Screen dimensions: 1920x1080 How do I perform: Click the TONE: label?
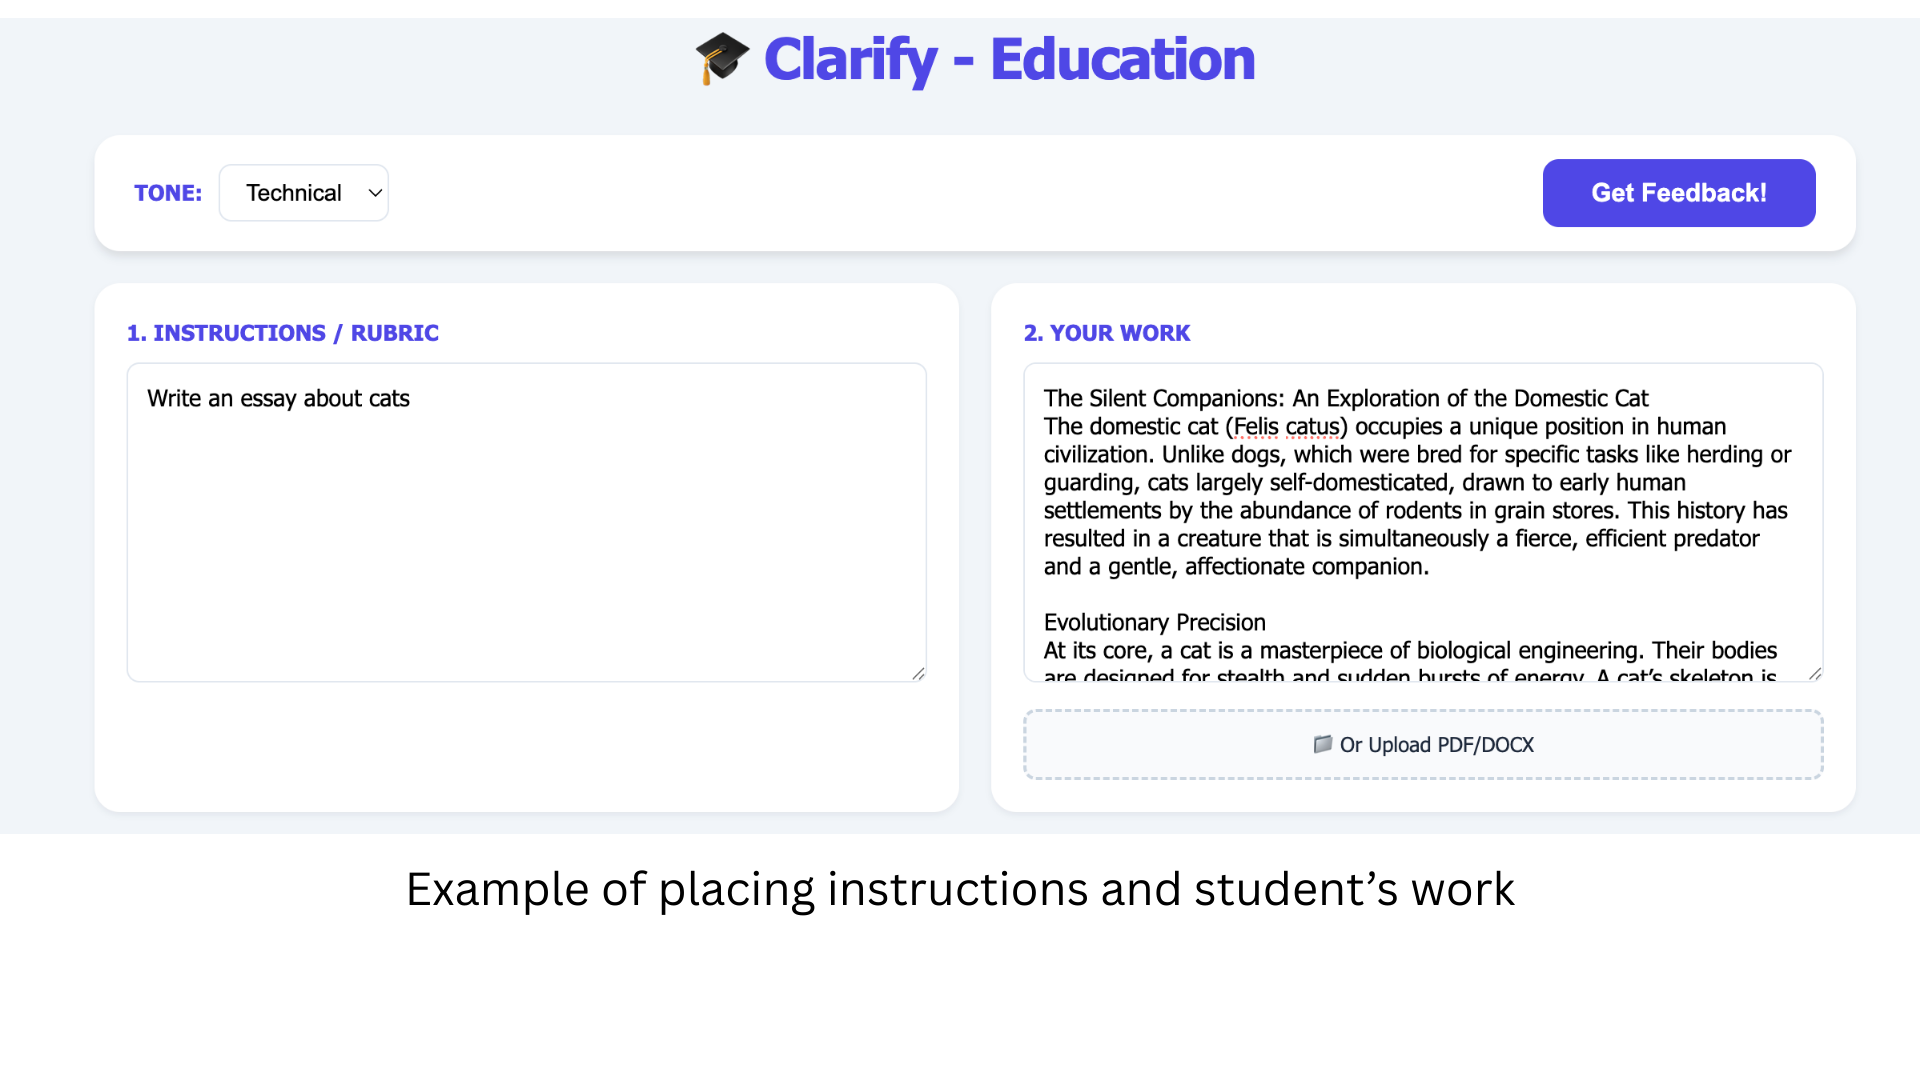pyautogui.click(x=168, y=193)
